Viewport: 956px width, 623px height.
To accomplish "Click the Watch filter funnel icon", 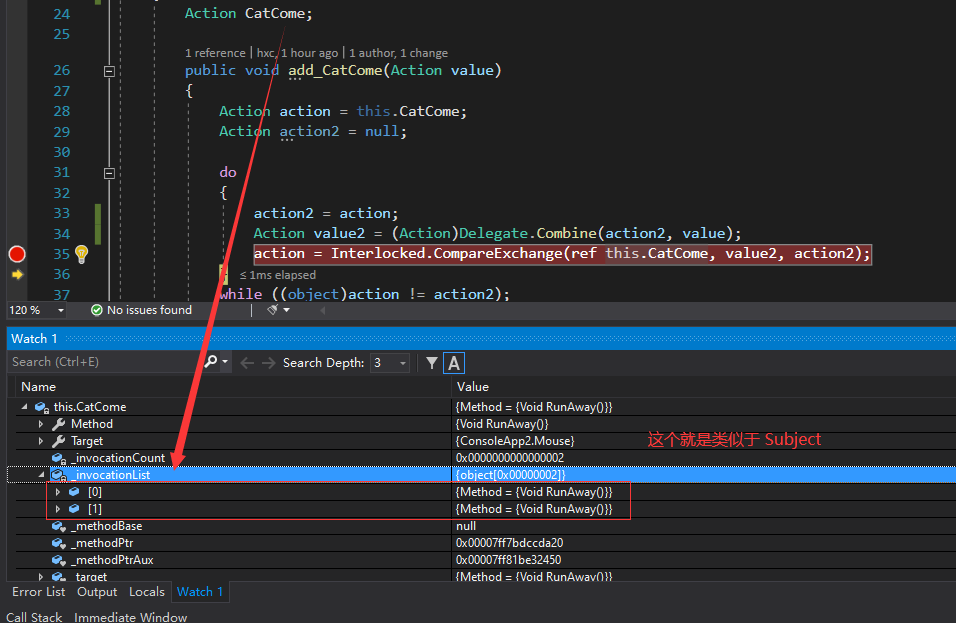I will [x=431, y=363].
